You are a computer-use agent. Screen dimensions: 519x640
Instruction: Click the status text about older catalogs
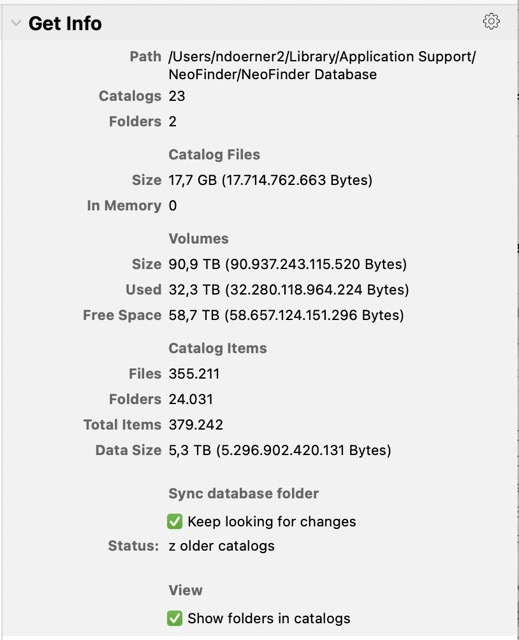(x=222, y=546)
